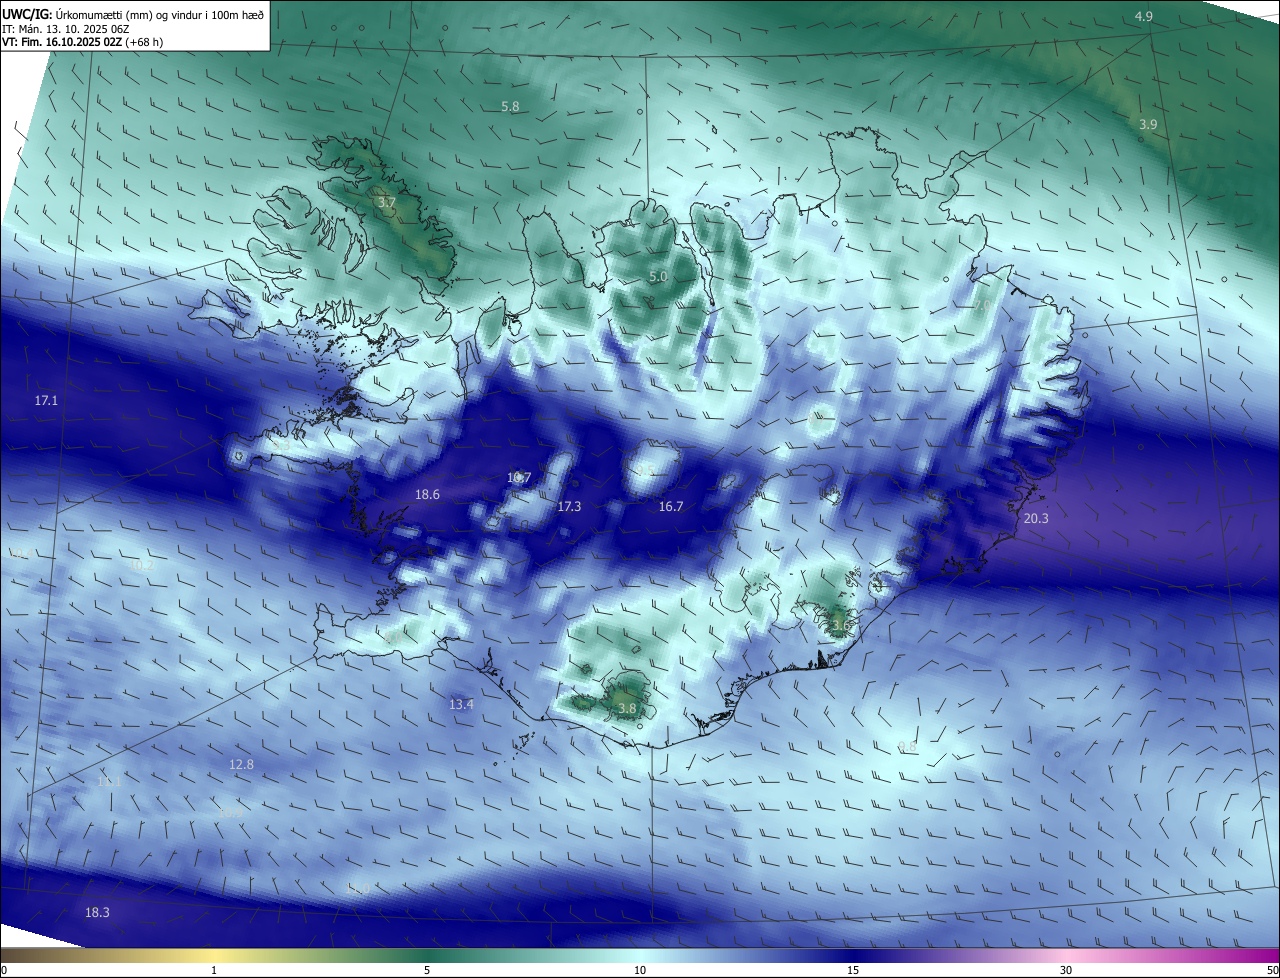This screenshot has height=978, width=1280.
Task: Click the valid time line 'VT: Fim. 16.10.2025 02Z (+68 h)'
Action: point(83,42)
